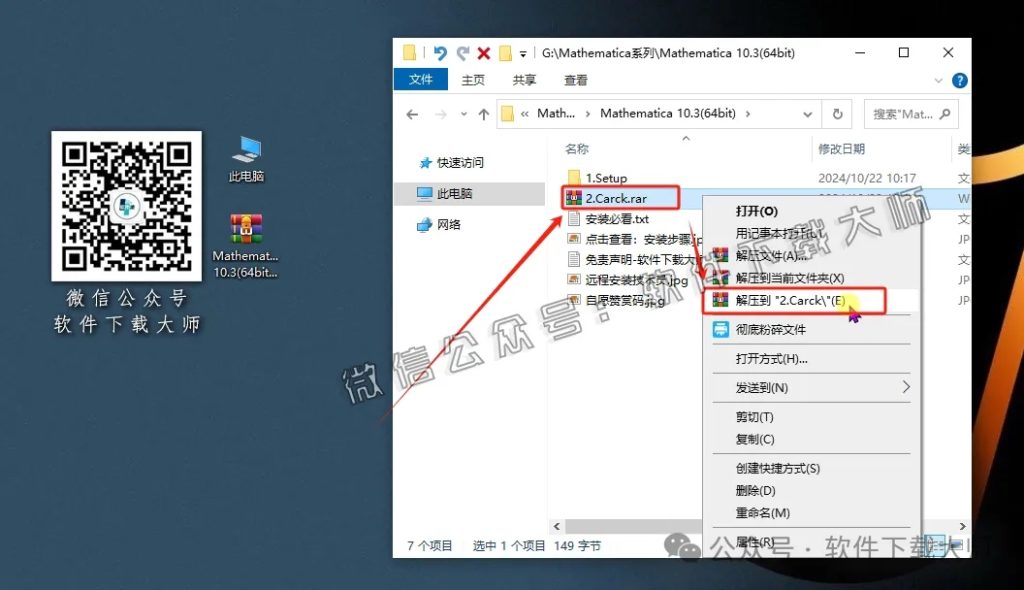Click the ribbon collapse chevron near Help

click(x=937, y=80)
